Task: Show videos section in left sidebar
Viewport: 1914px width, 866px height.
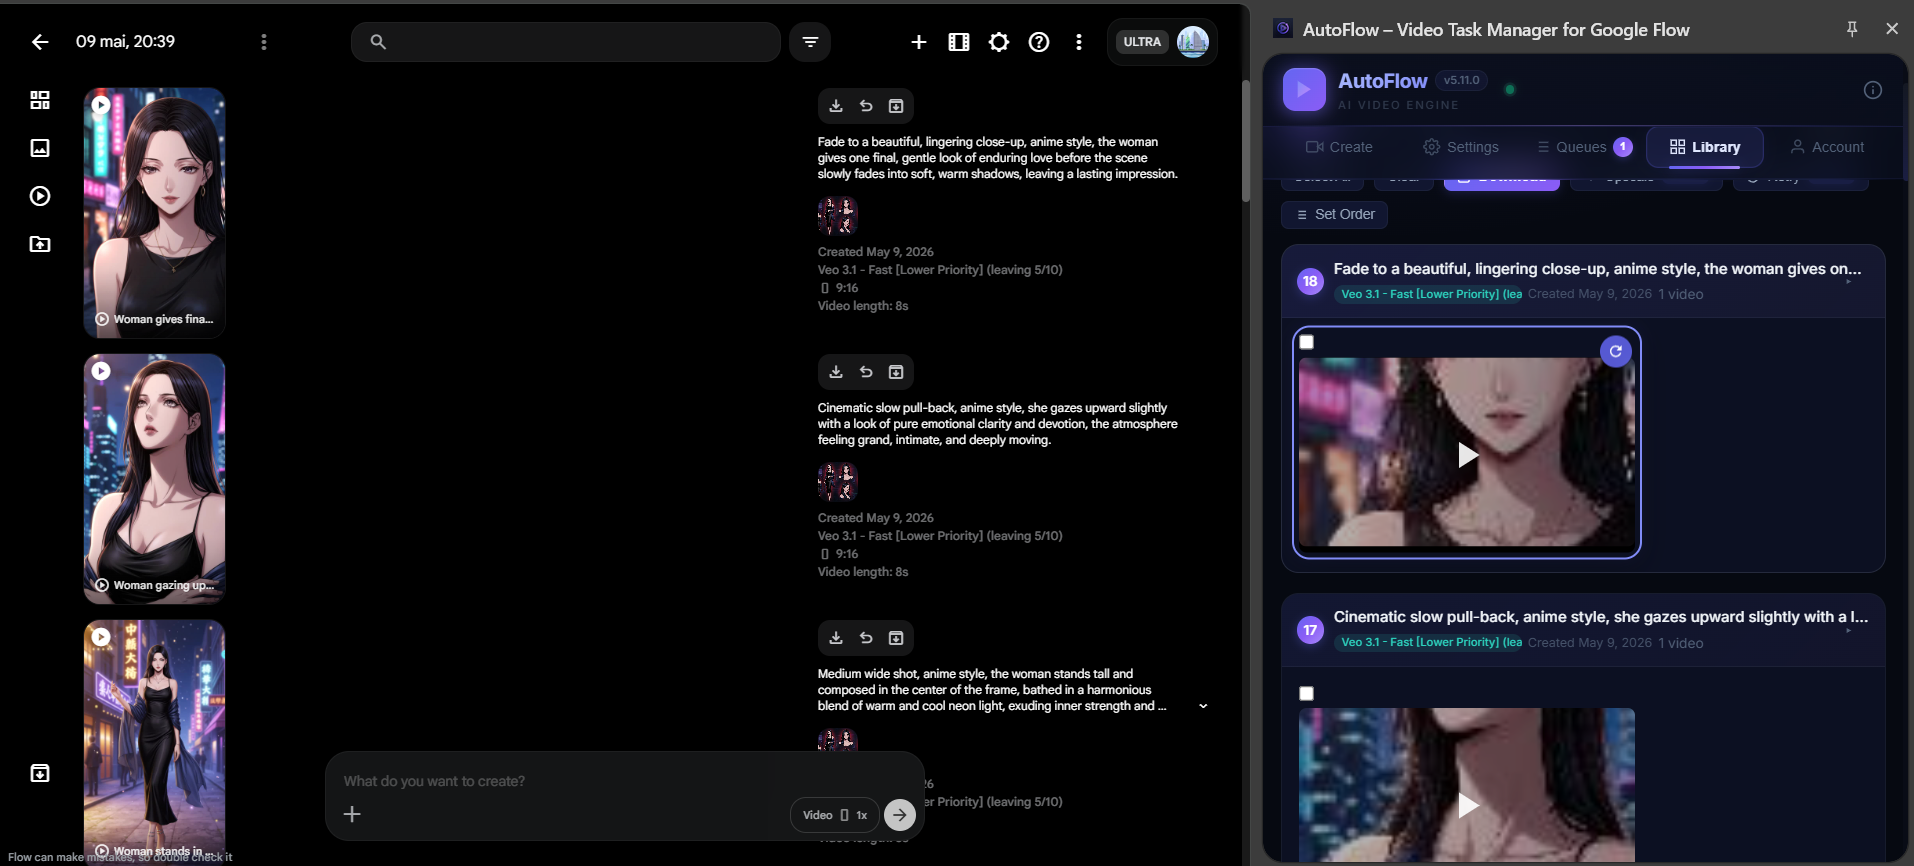Action: (40, 196)
